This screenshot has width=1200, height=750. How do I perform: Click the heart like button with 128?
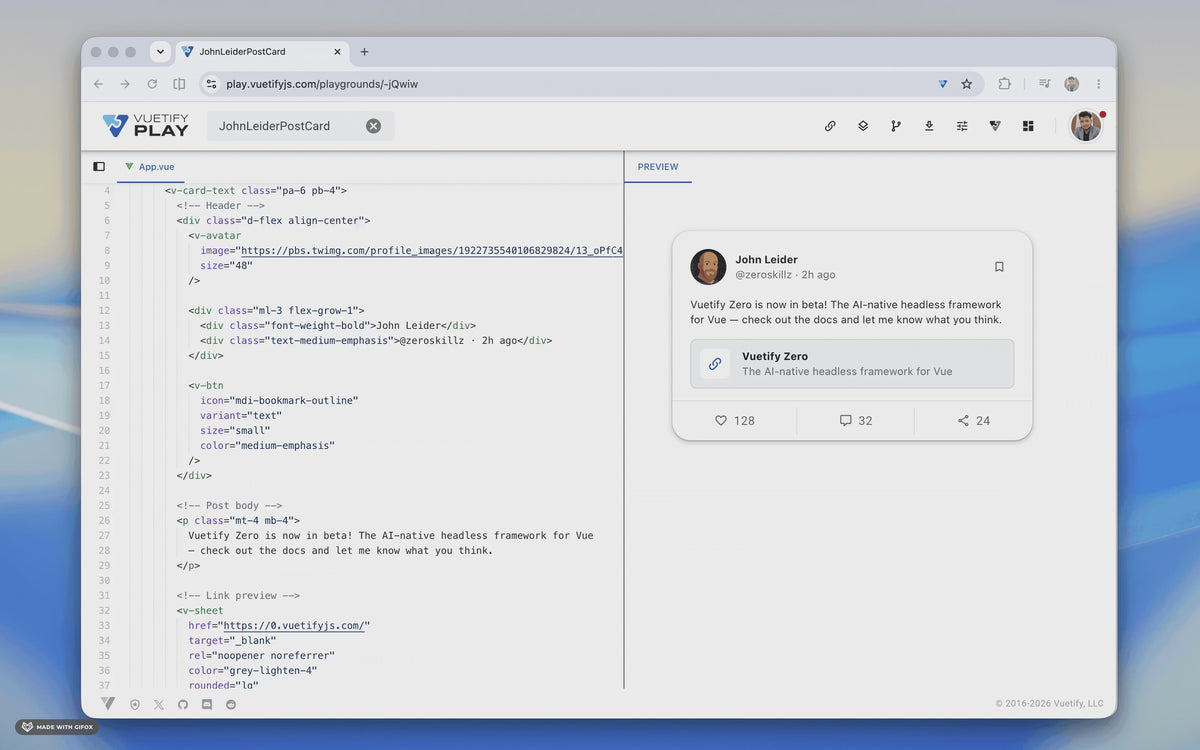point(735,421)
